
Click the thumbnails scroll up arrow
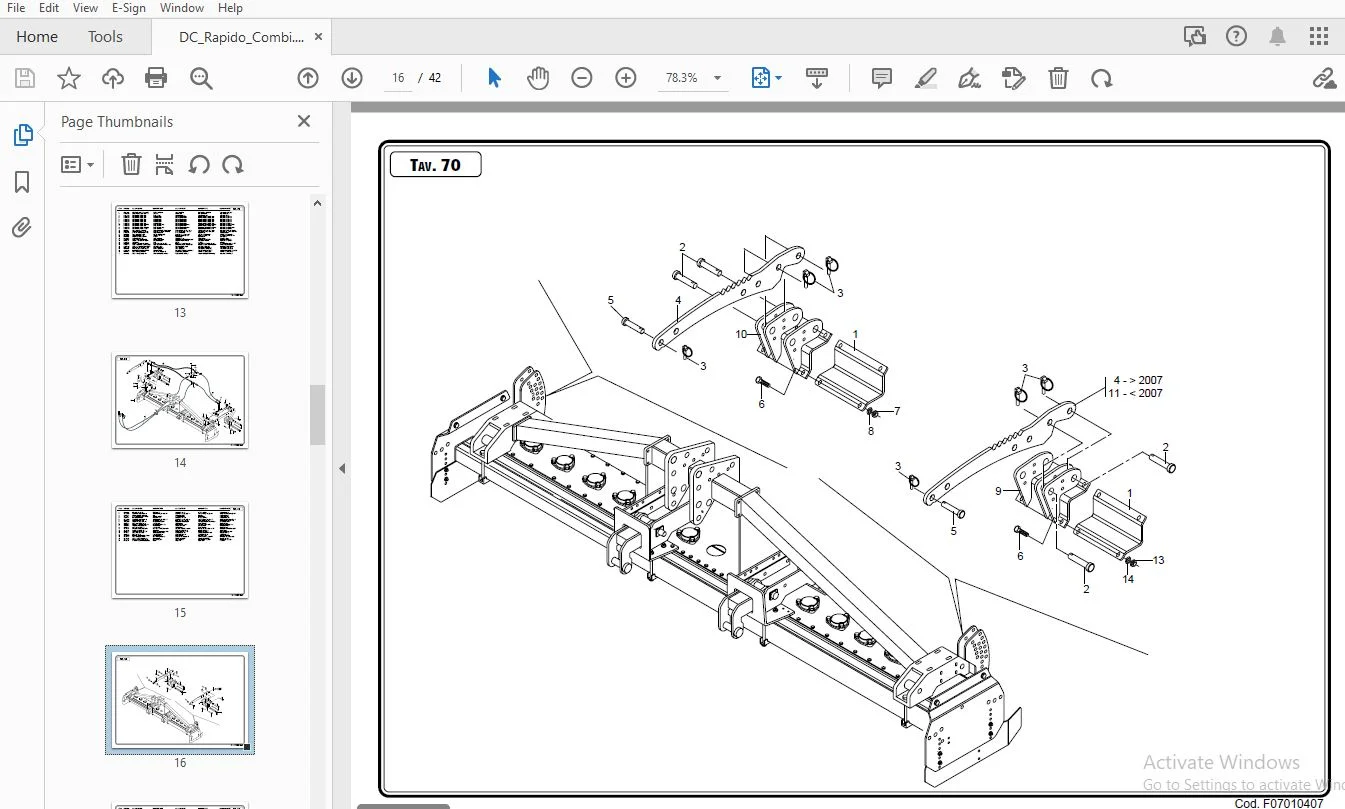(318, 203)
